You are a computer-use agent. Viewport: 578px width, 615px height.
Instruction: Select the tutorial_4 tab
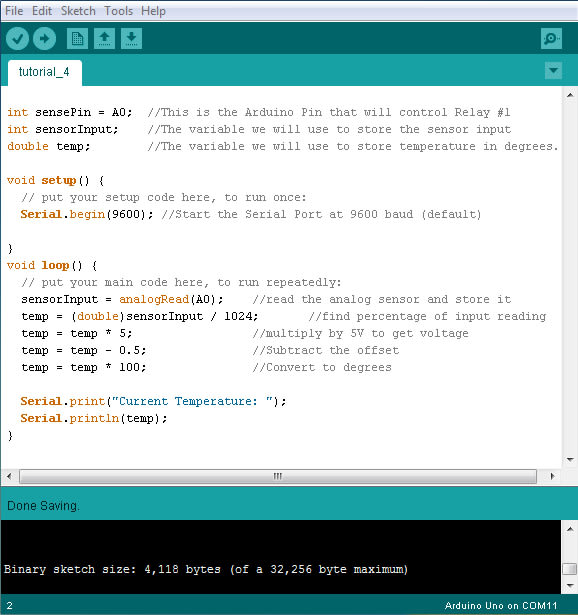point(44,72)
